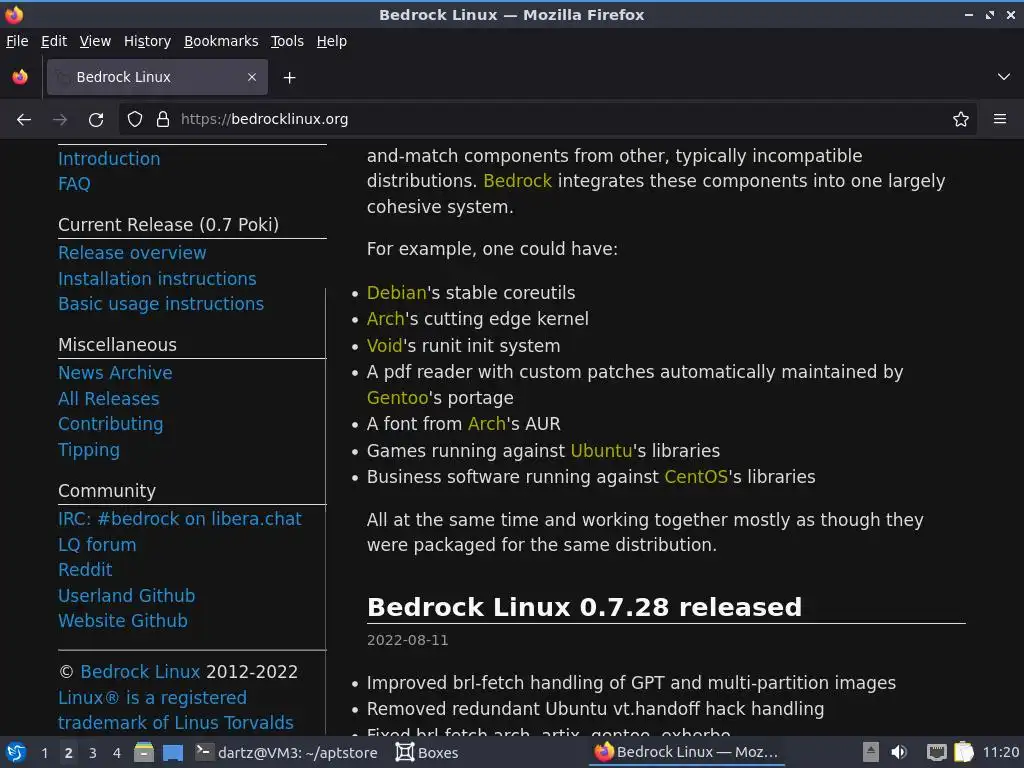This screenshot has width=1024, height=768.
Task: Open a new tab with plus button
Action: pyautogui.click(x=289, y=78)
